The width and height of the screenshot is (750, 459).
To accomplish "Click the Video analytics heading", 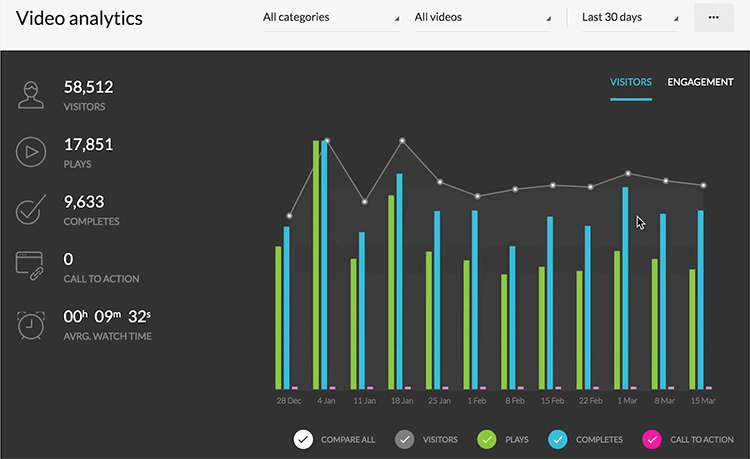I will pos(79,18).
